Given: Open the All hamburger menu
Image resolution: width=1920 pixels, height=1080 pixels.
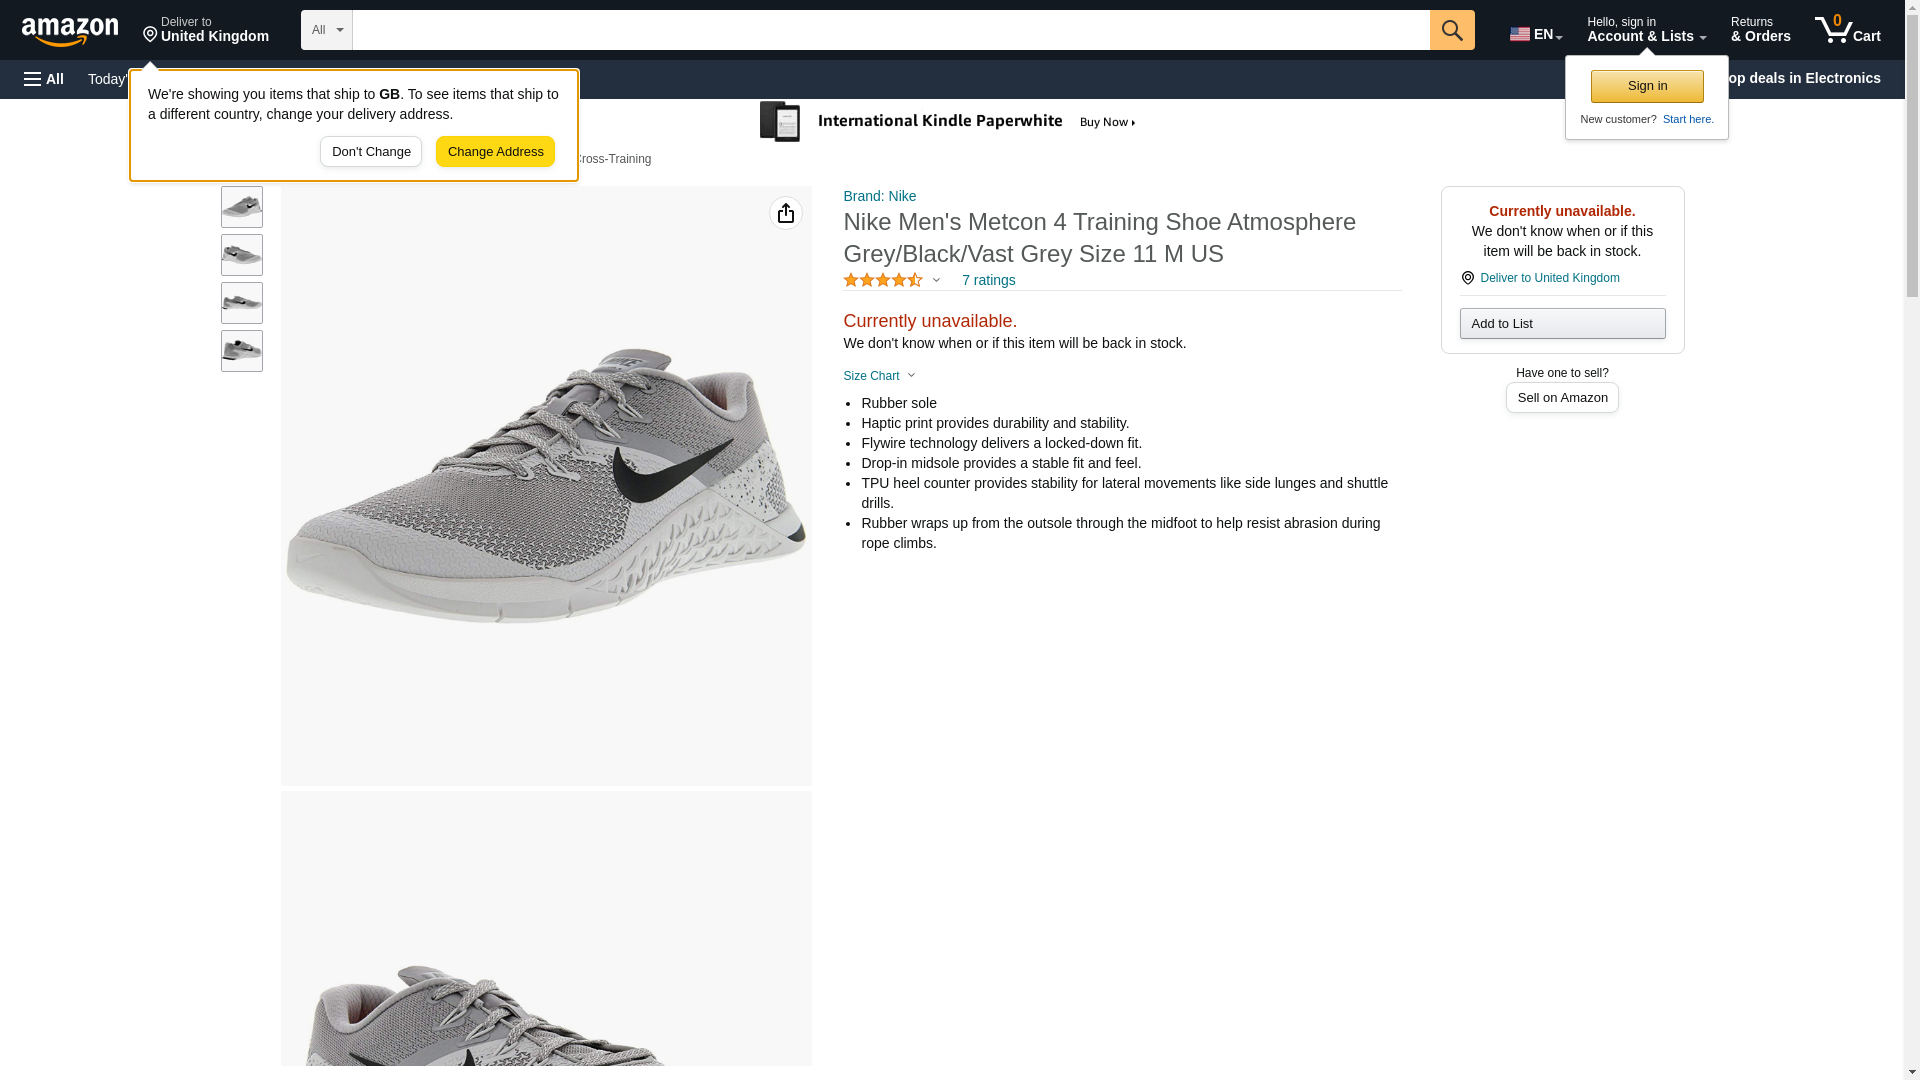Looking at the screenshot, I should coord(44,79).
